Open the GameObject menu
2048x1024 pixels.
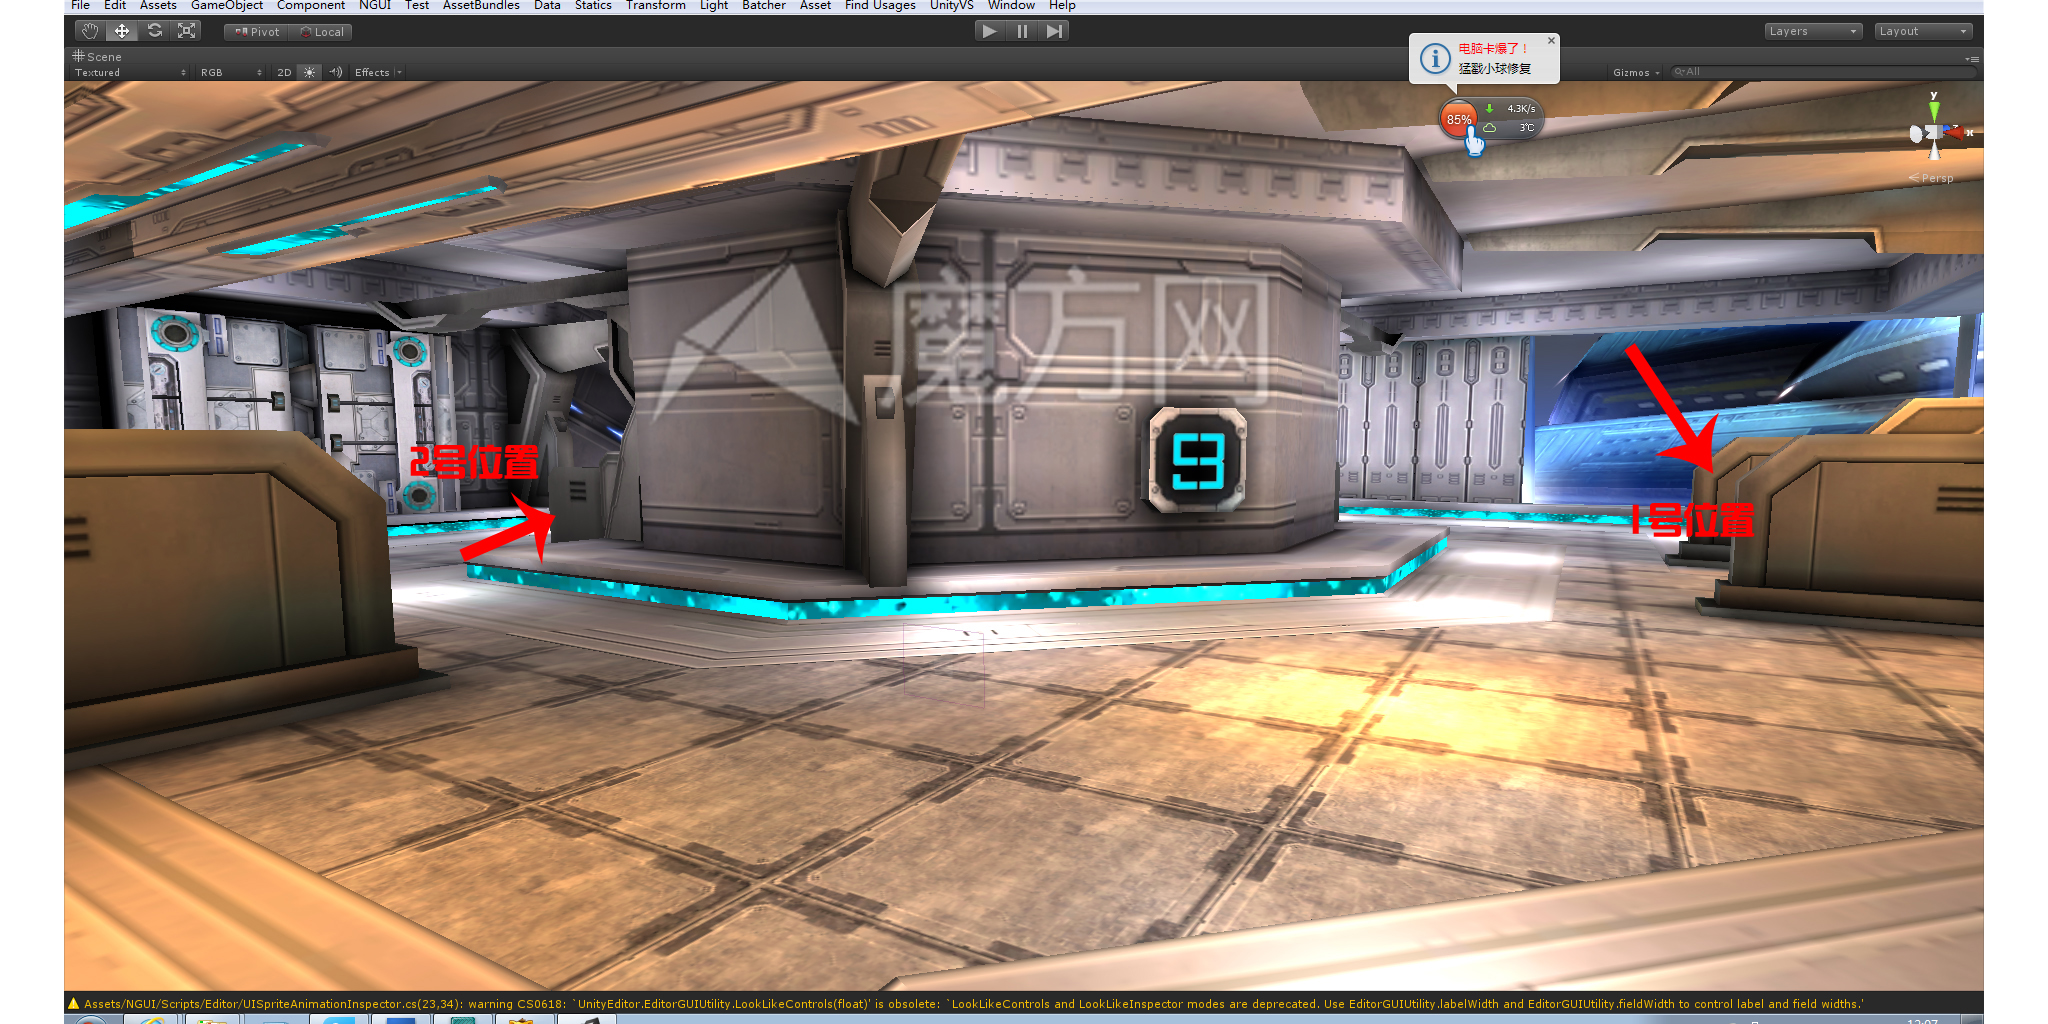pyautogui.click(x=227, y=5)
